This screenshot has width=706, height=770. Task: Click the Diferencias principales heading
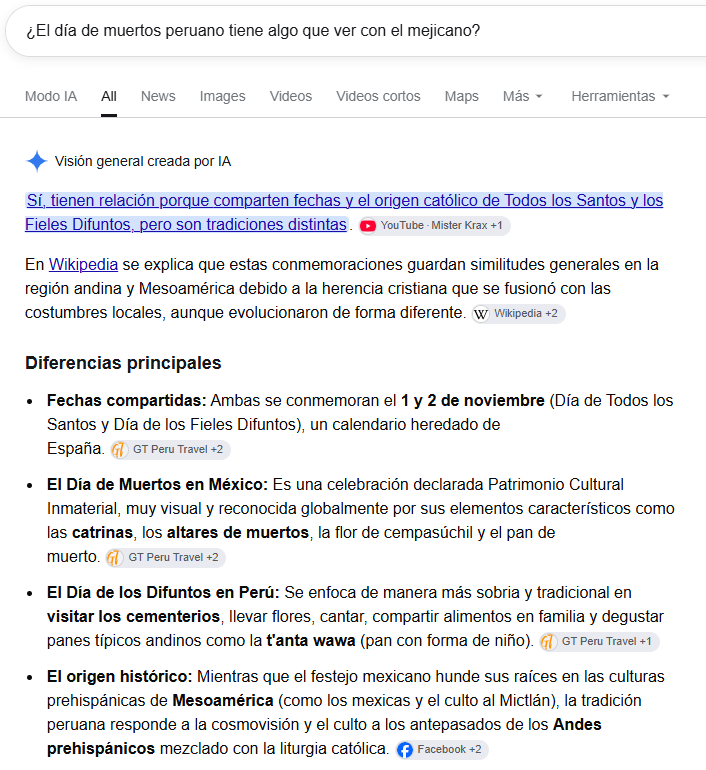[x=123, y=363]
